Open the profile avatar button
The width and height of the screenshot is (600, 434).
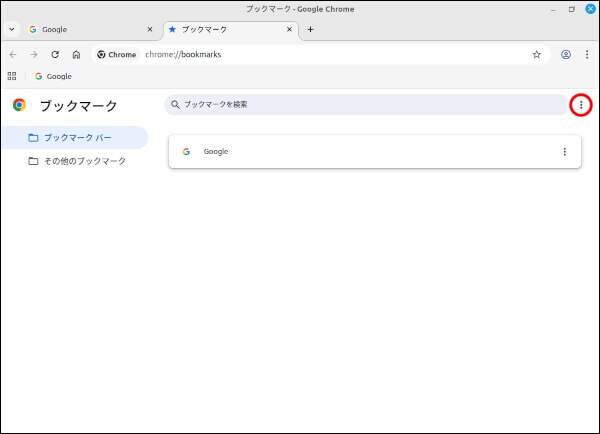click(566, 54)
